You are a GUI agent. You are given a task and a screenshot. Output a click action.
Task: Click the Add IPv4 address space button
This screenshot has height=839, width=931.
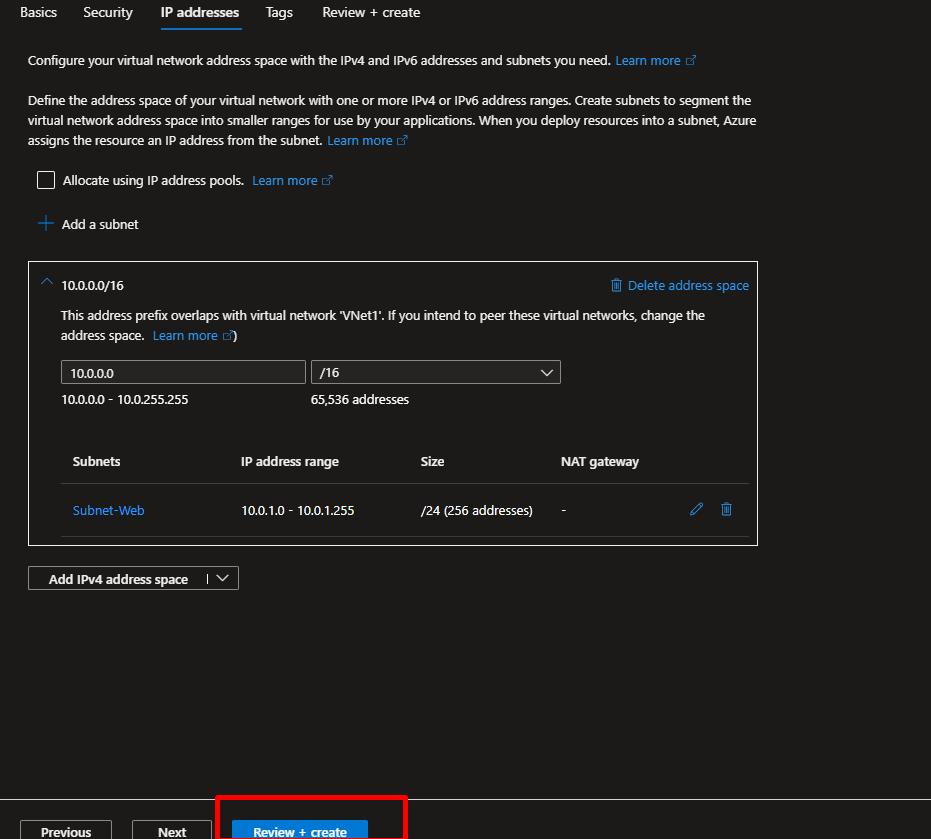tap(118, 579)
